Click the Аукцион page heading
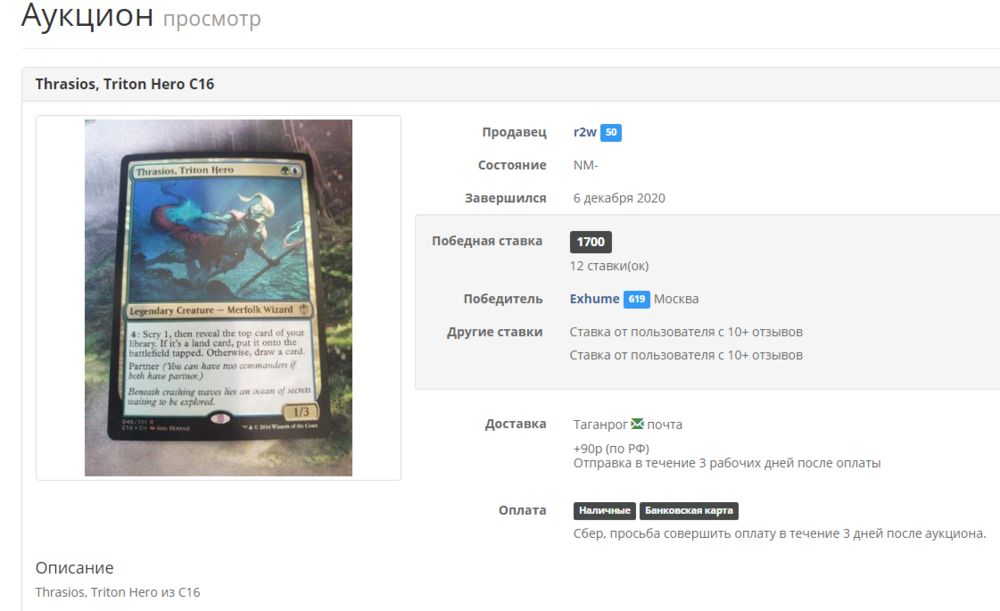This screenshot has height=611, width=1000. tap(87, 15)
